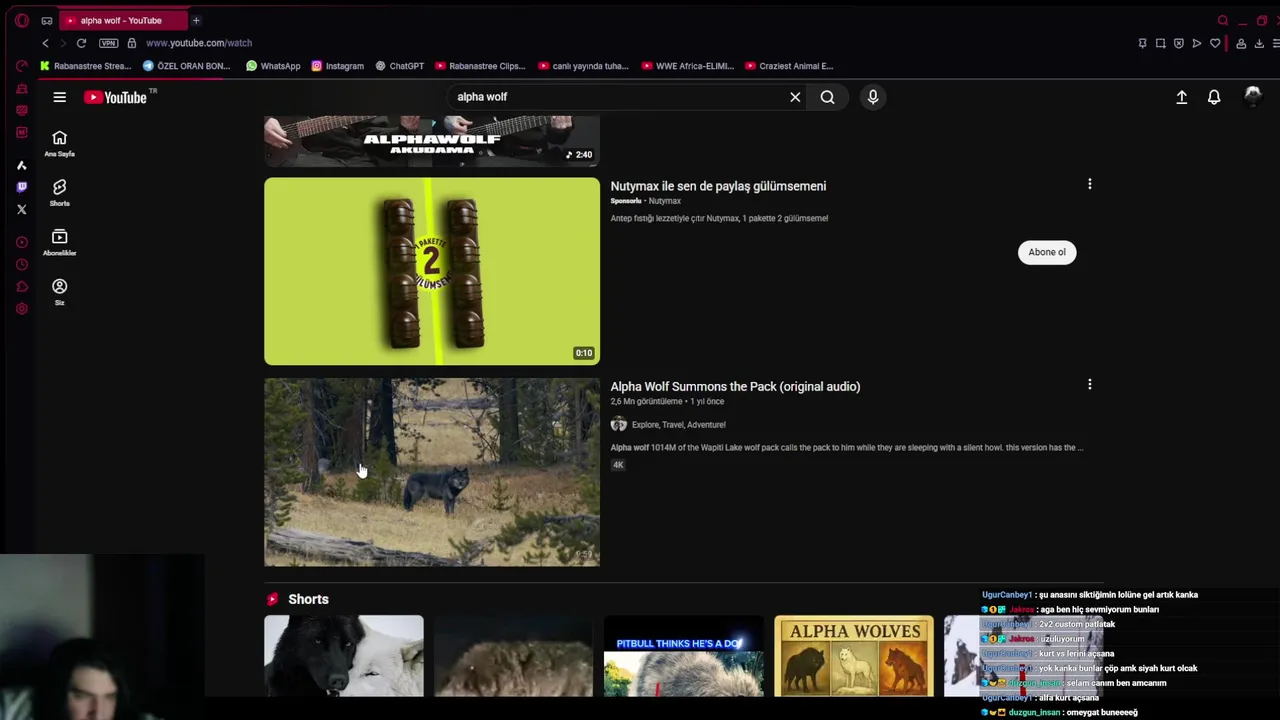The image size is (1280, 720).
Task: Click the ad blocker shield icon
Action: click(1179, 43)
